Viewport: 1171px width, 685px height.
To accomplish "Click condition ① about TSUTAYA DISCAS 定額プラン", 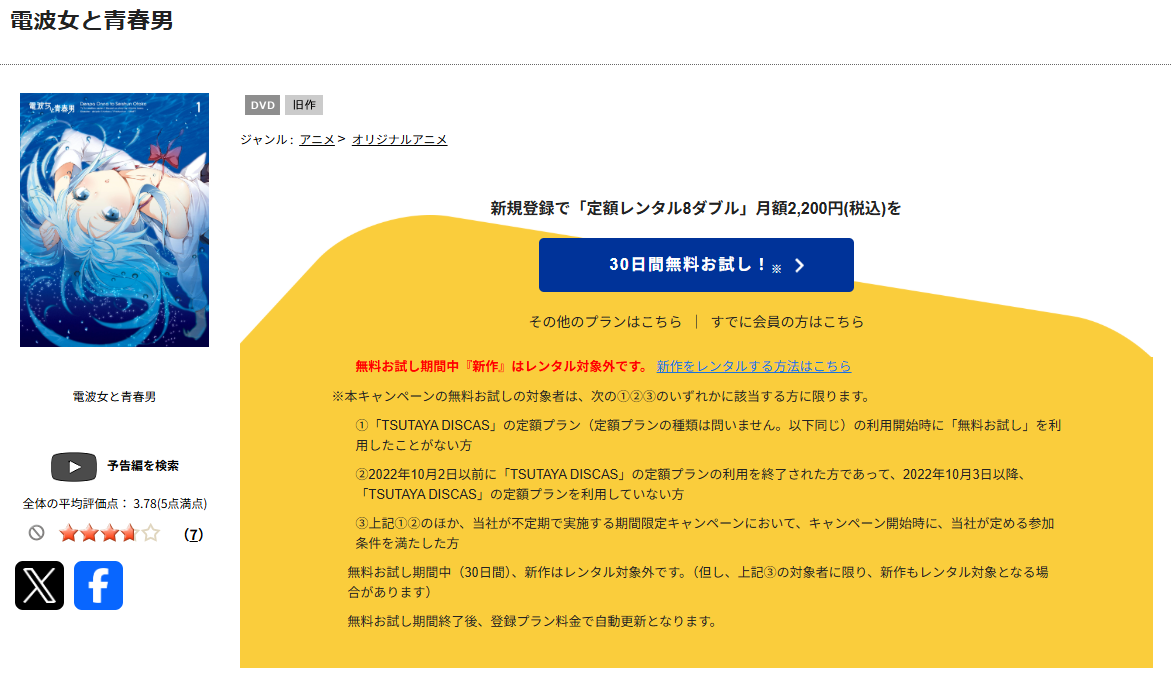I will point(708,435).
